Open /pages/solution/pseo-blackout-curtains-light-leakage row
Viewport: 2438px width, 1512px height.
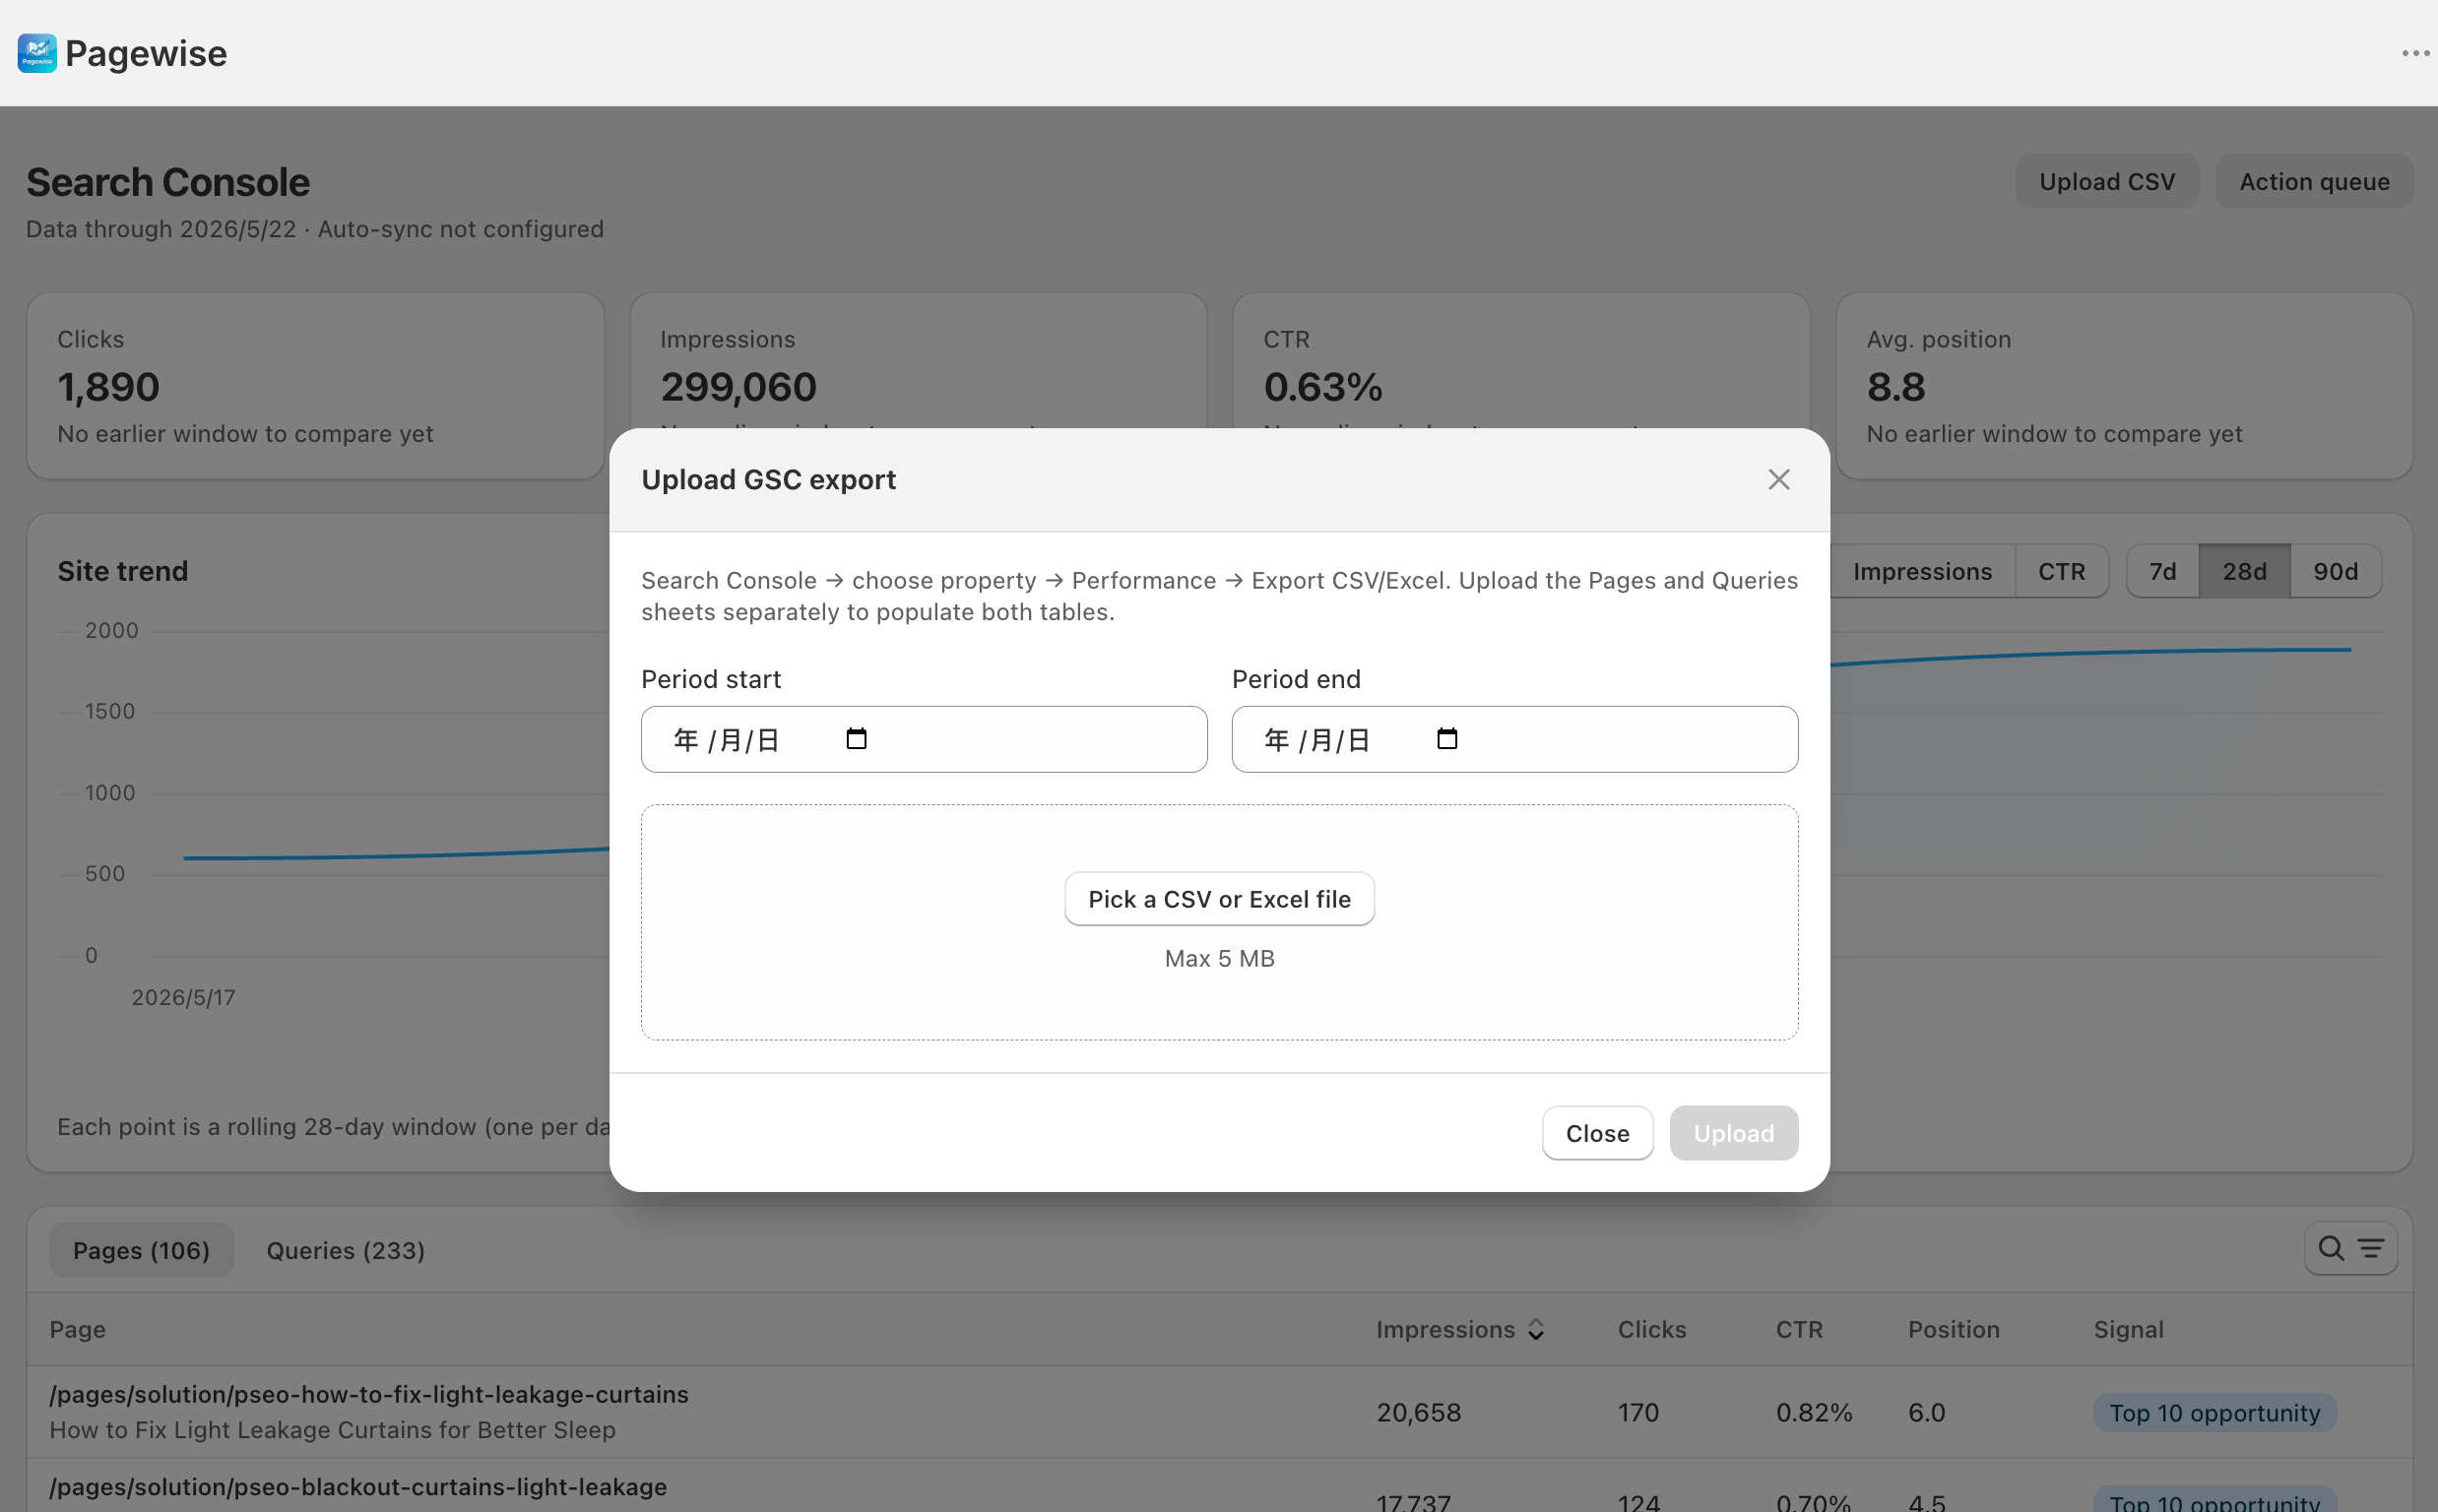pos(1219,1487)
